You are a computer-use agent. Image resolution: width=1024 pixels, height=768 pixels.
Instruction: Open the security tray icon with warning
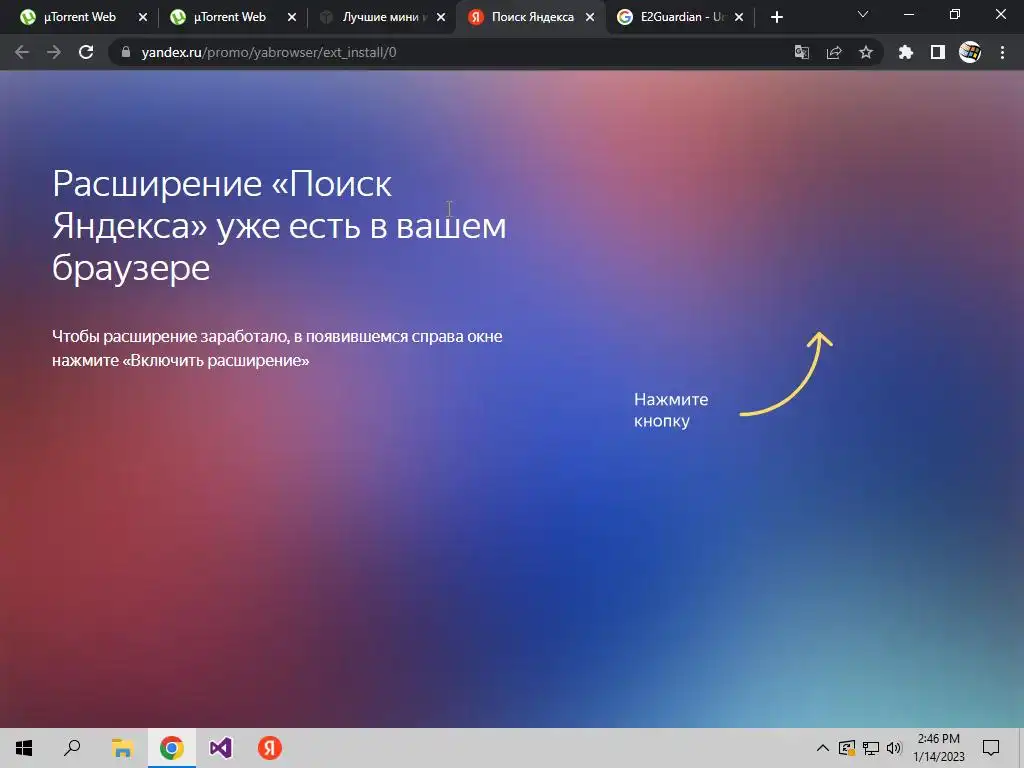click(x=846, y=748)
